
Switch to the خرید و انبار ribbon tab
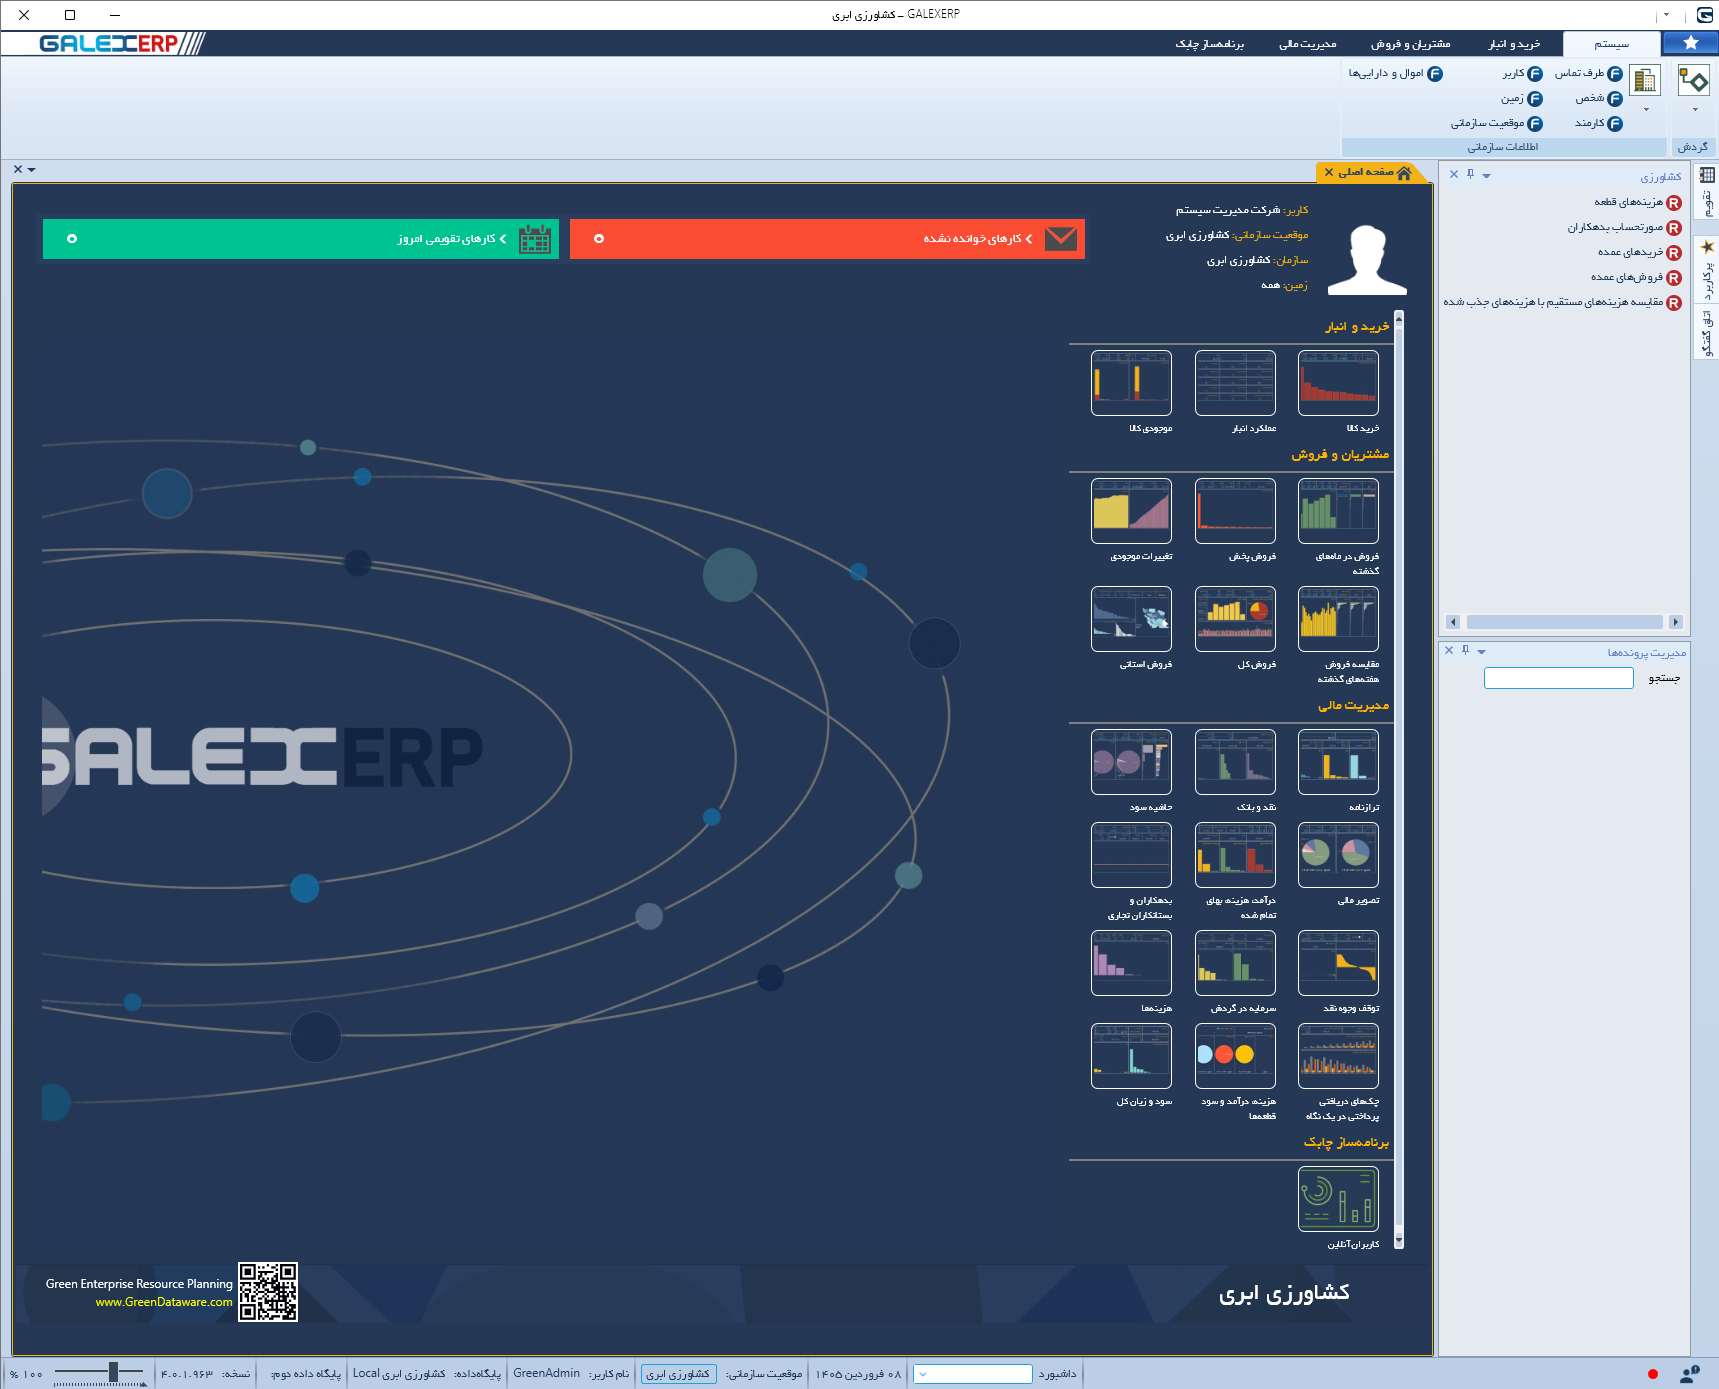pos(1514,44)
